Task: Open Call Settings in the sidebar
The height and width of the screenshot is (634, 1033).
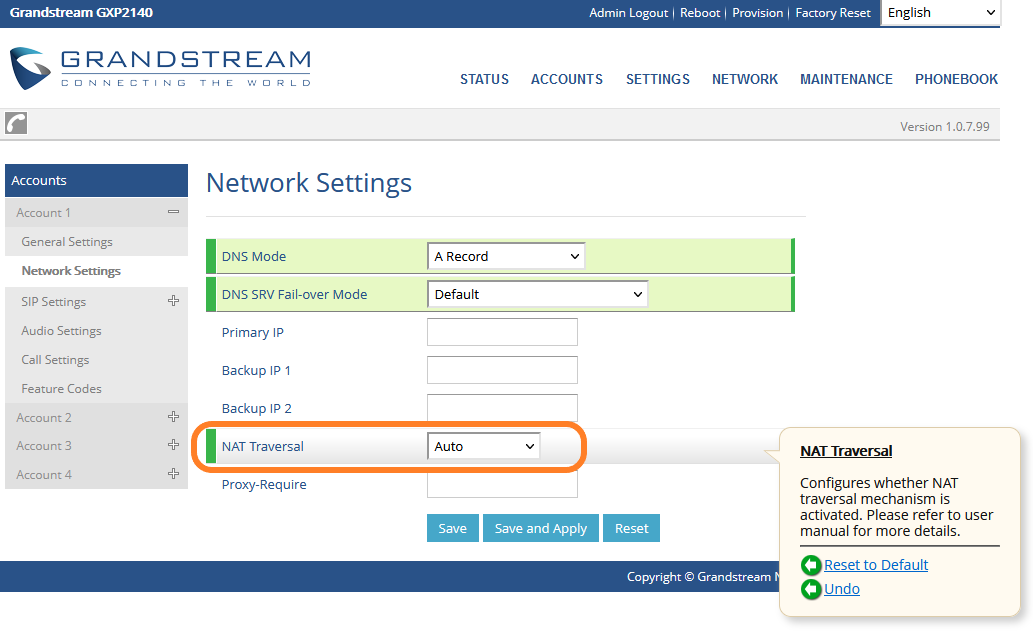Action: click(55, 360)
